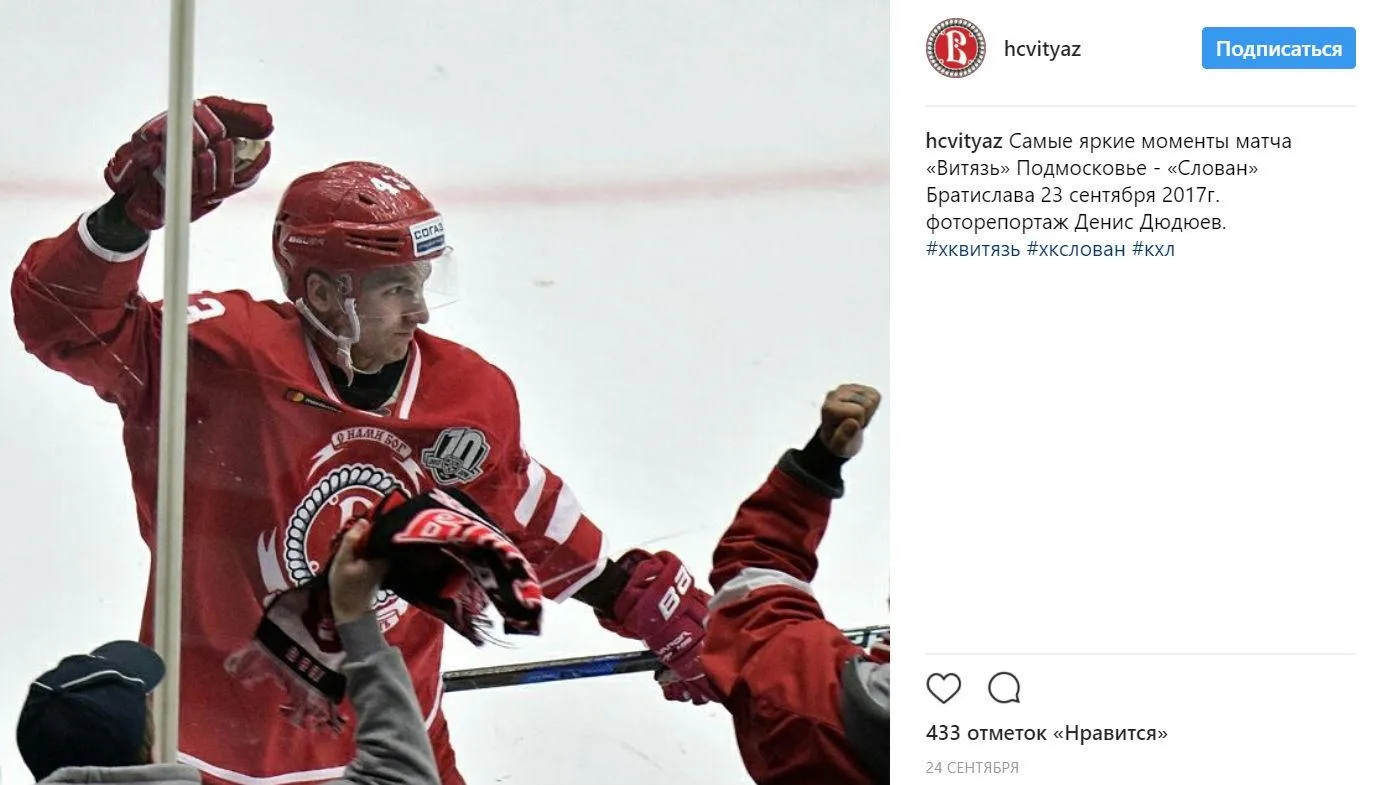View the 433 отметок «Нравится» likes list
1379x785 pixels.
point(1047,733)
